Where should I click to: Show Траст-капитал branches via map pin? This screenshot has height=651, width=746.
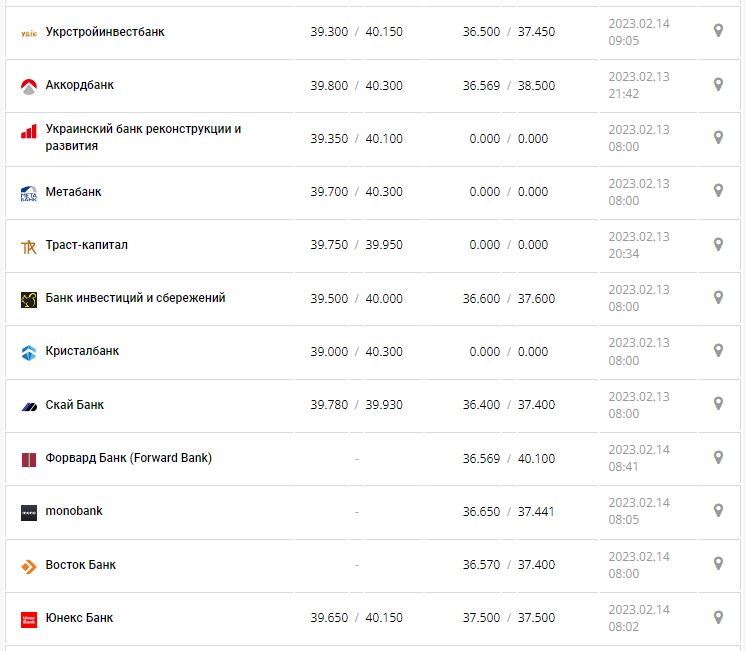(718, 245)
